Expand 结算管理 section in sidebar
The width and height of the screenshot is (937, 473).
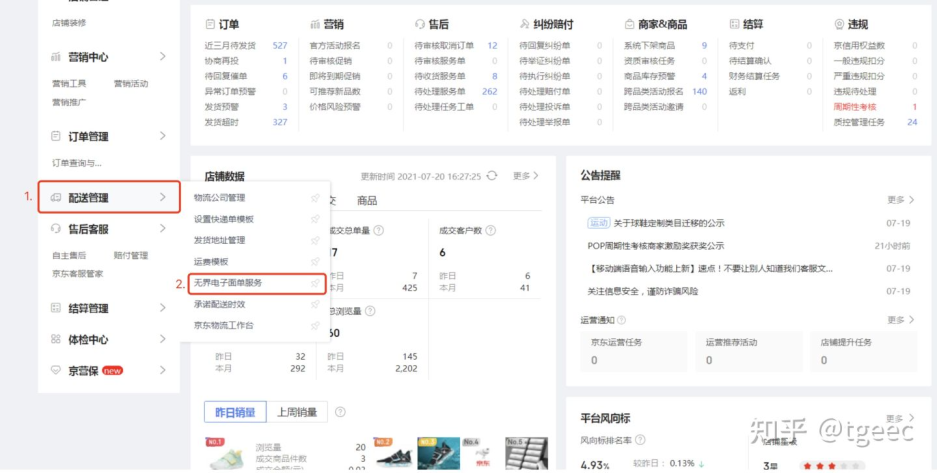(x=163, y=308)
